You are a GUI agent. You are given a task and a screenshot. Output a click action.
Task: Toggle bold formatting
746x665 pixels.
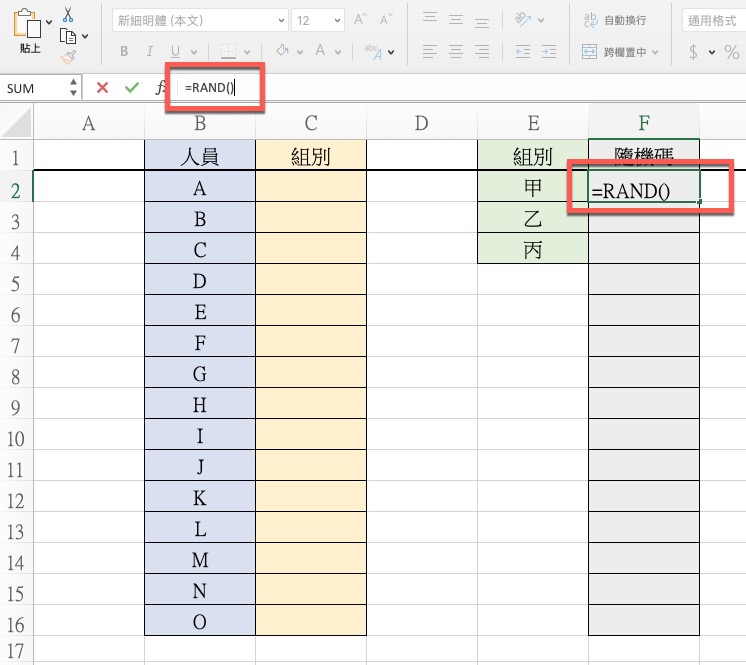124,51
